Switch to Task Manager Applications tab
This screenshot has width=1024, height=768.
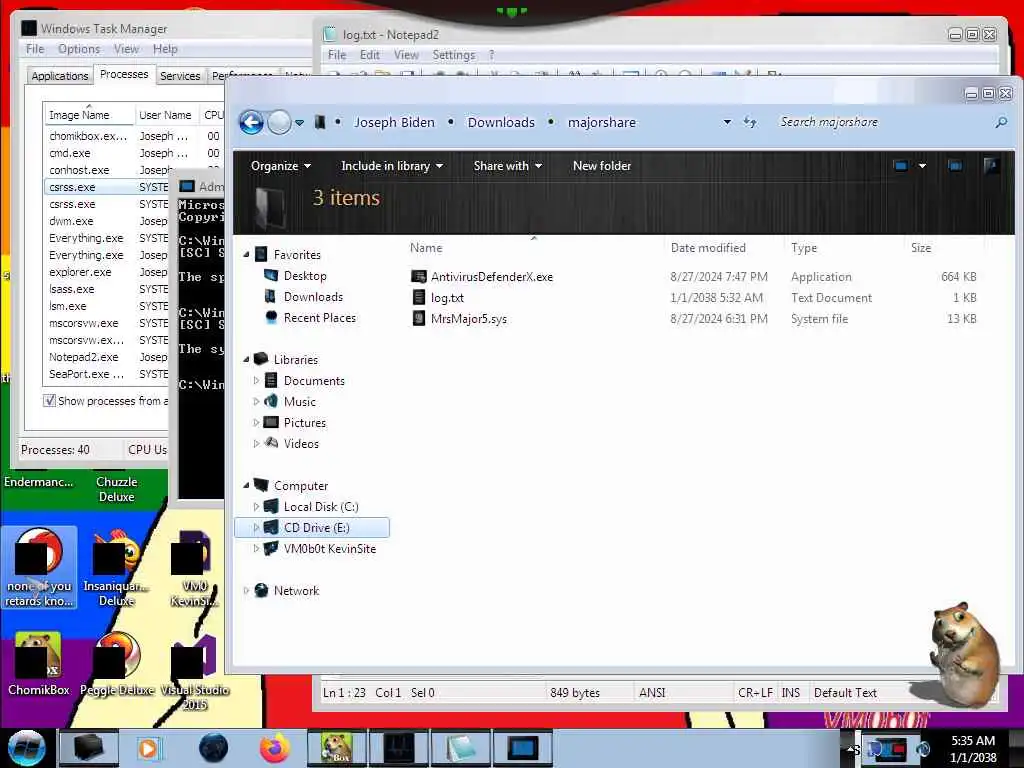pyautogui.click(x=59, y=76)
